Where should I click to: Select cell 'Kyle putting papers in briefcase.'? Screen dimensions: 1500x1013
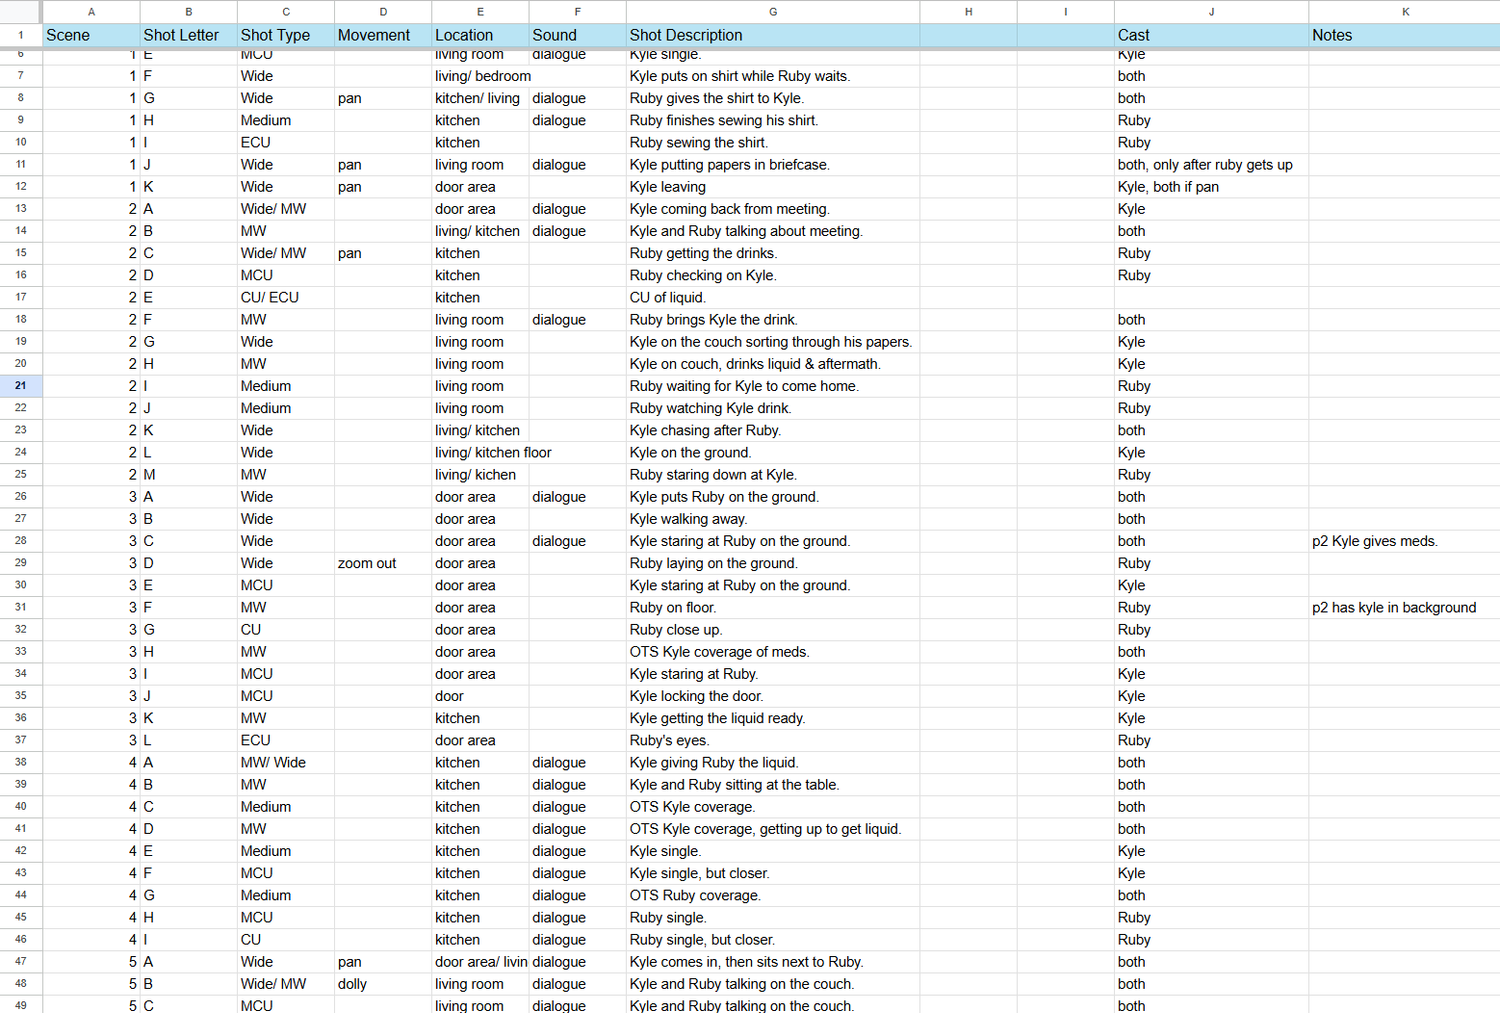tap(772, 165)
